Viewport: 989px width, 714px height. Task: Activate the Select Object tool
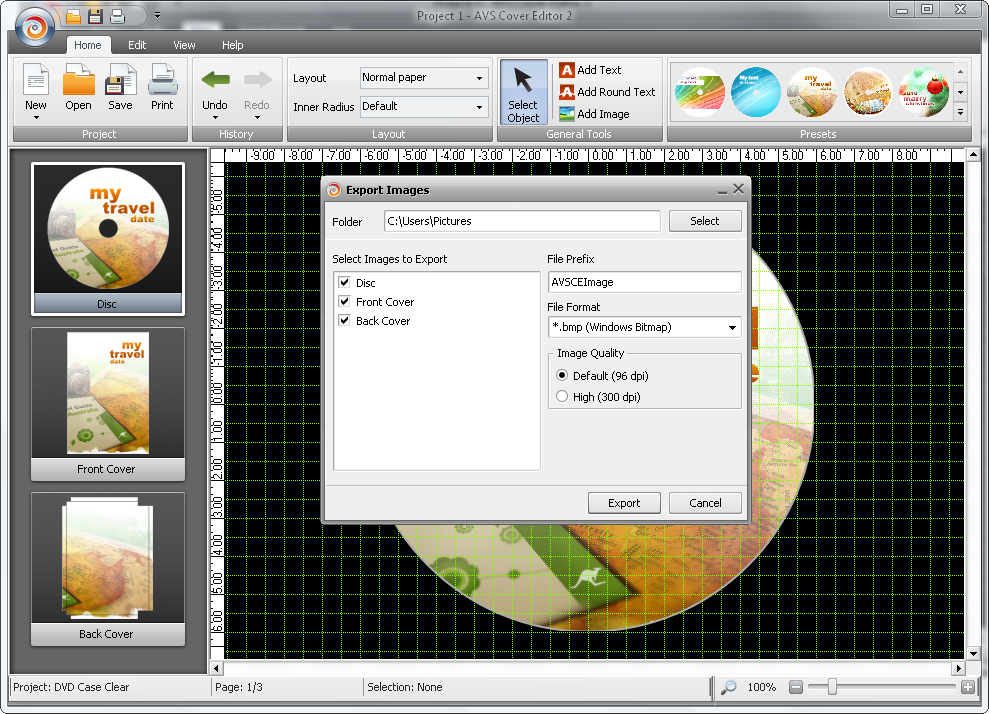coord(523,92)
